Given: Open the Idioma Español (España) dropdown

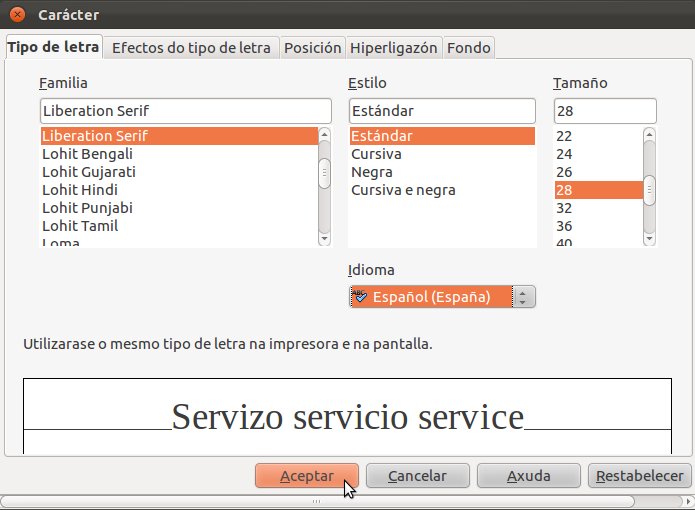Looking at the screenshot, I should [x=442, y=297].
